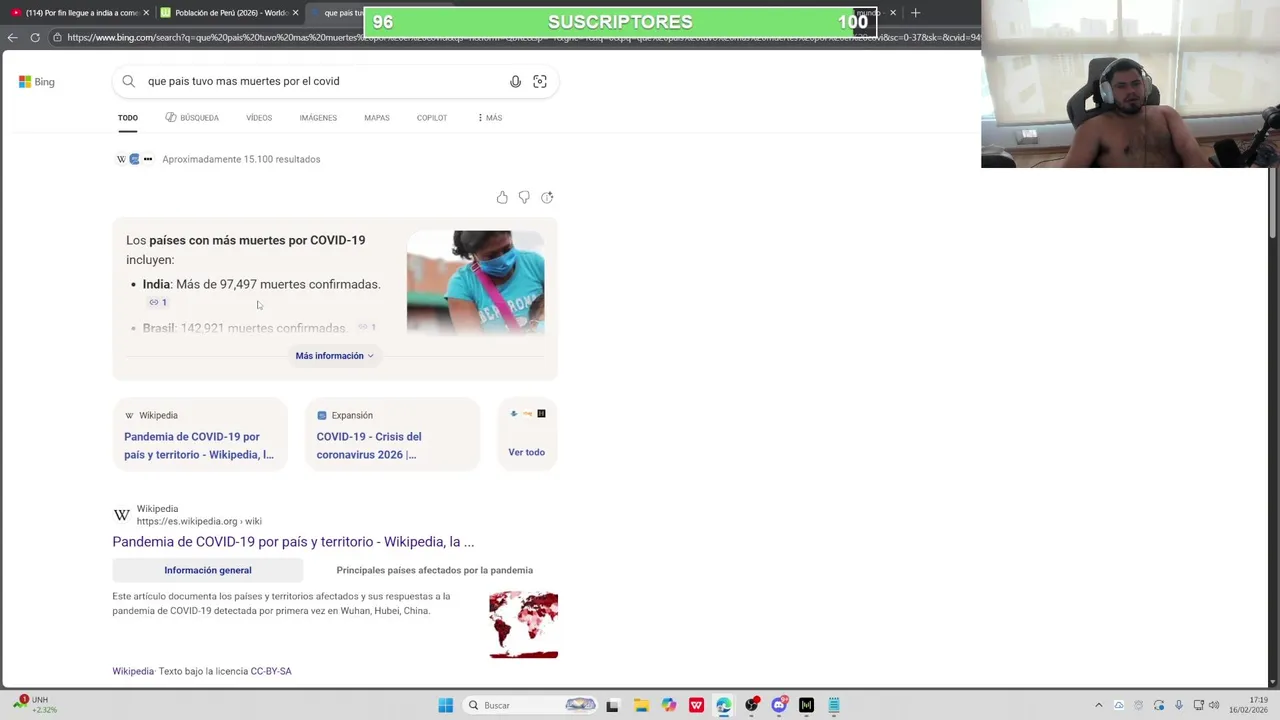Open Wikipedia Pandemia de COVID-19 source card
Viewport: 1280px width, 720px height.
point(200,435)
